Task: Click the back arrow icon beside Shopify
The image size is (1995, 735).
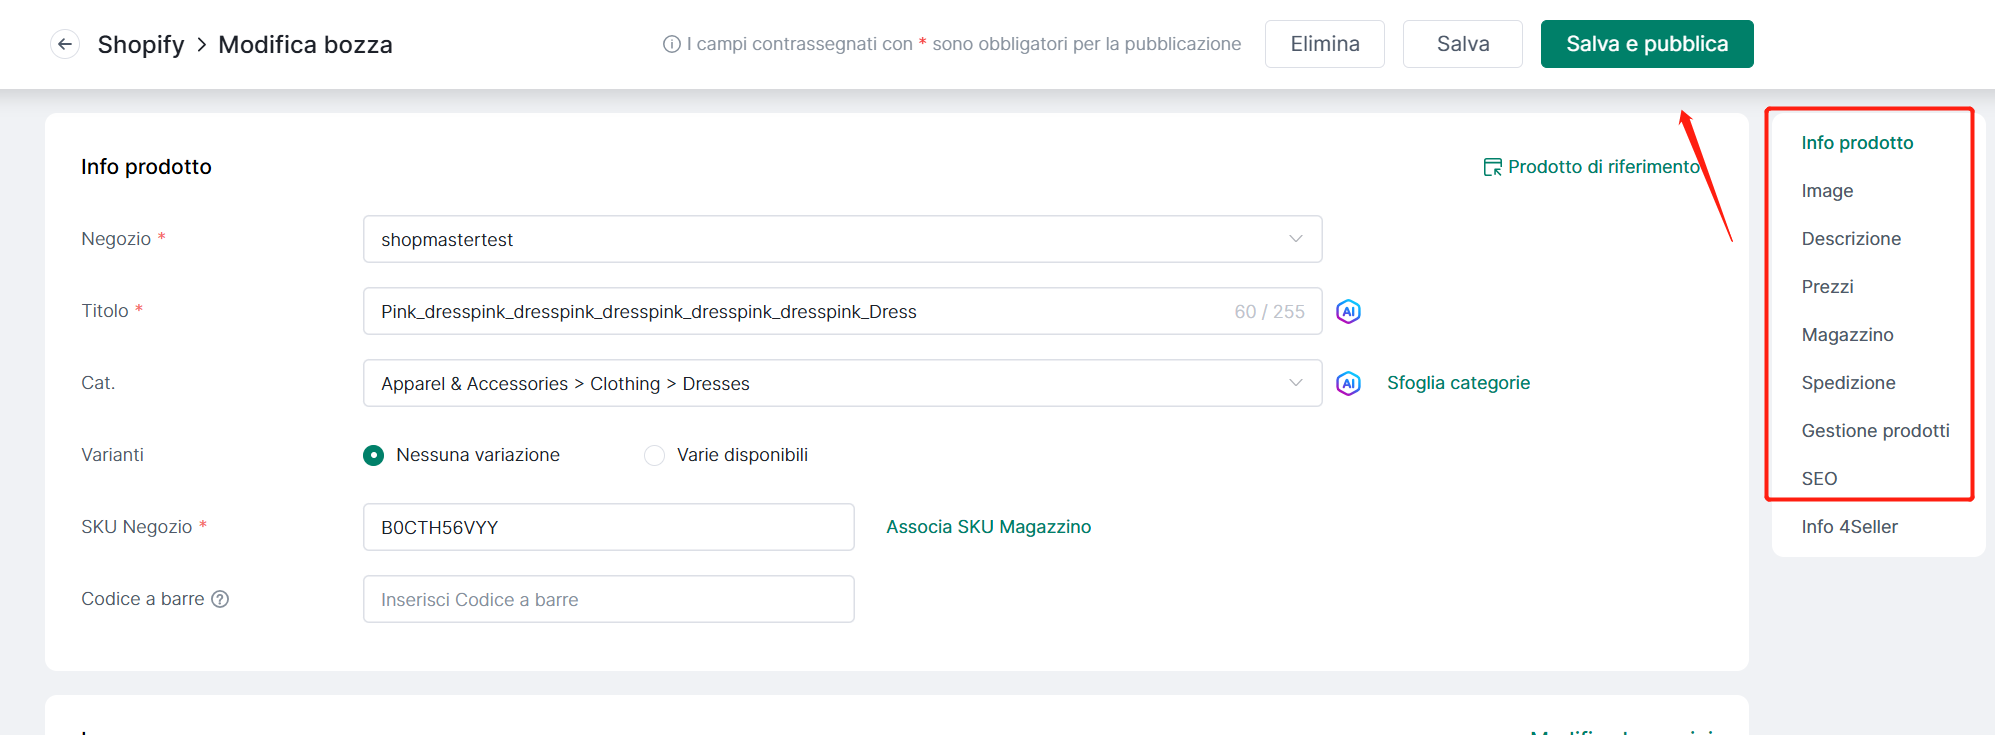Action: tap(65, 44)
